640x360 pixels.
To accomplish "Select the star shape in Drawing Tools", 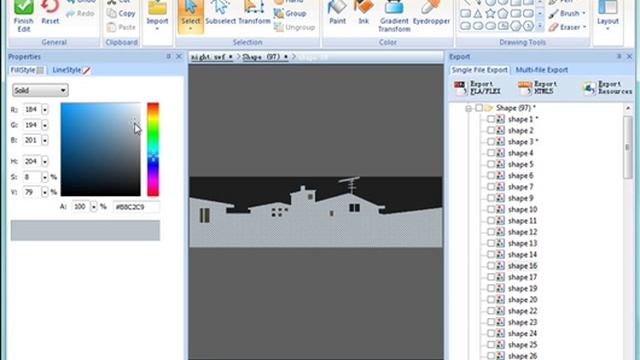I will 490,13.
